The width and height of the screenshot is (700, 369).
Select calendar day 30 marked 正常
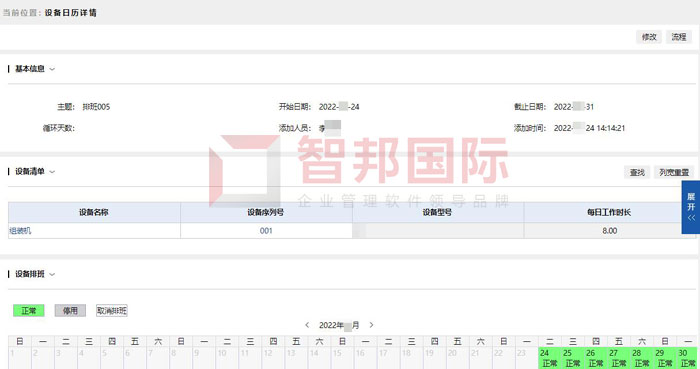(x=688, y=358)
